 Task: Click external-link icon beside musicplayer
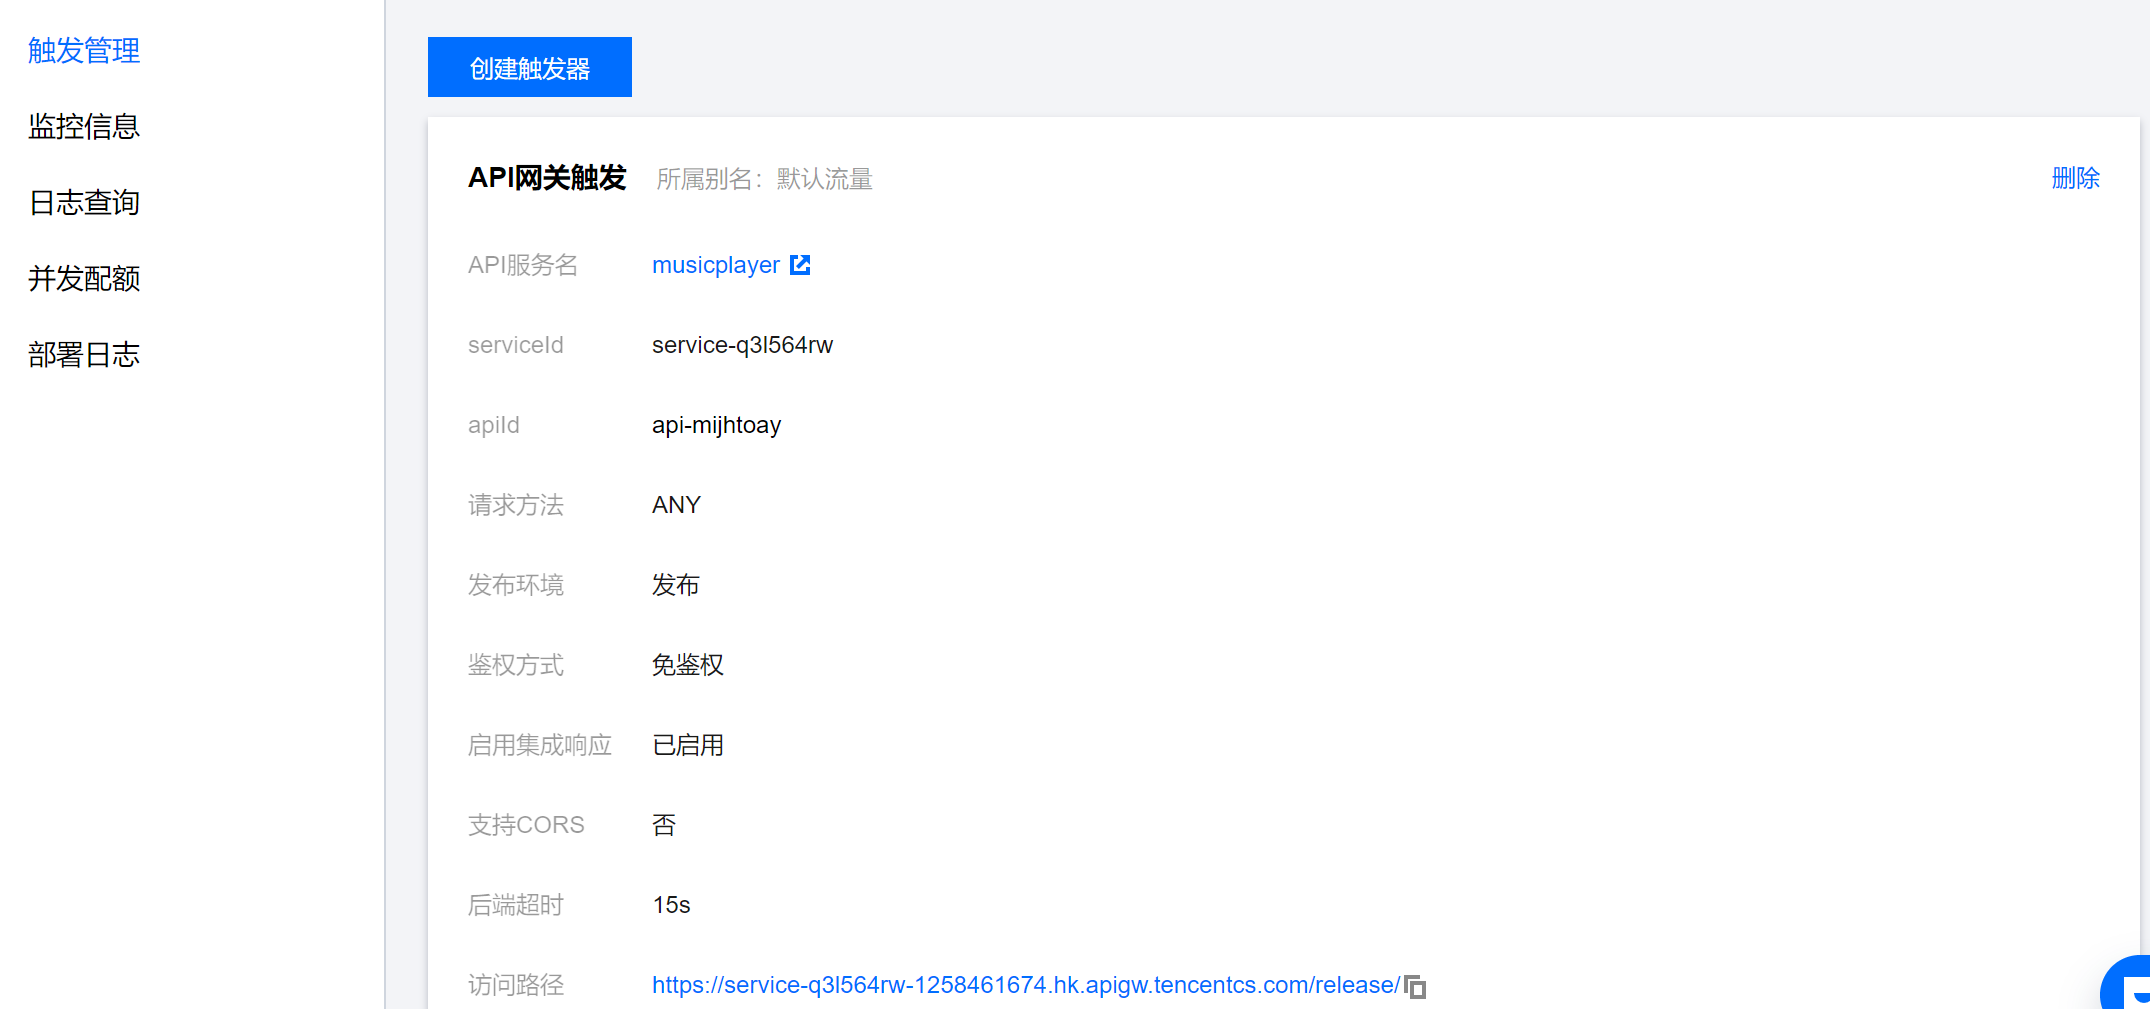pos(800,265)
